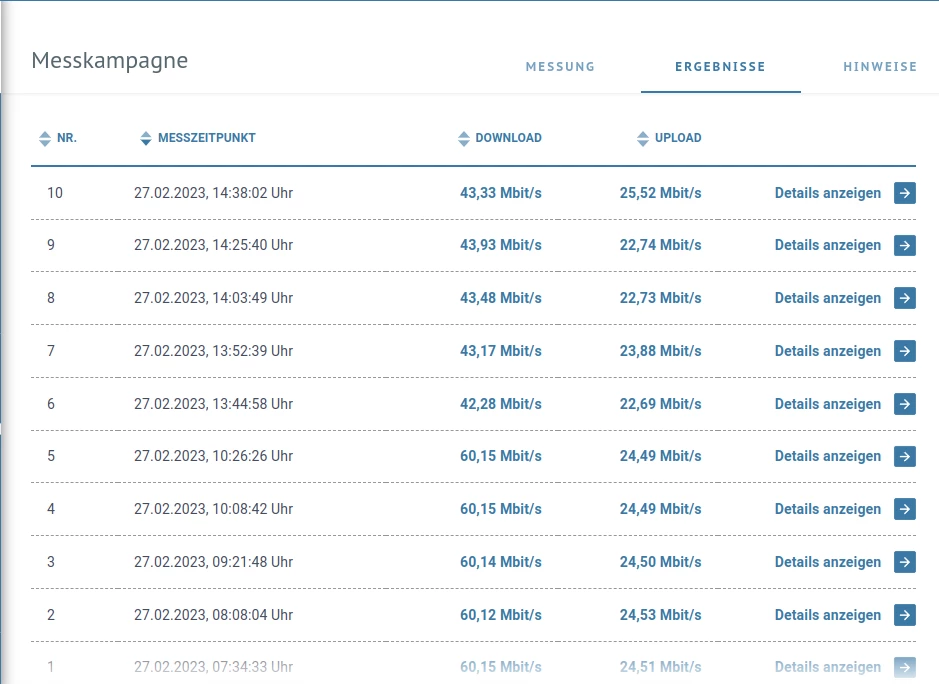This screenshot has height=684, width=939.
Task: Select timestamp 27.02.2023, 14:38:02 Uhr
Action: point(213,193)
